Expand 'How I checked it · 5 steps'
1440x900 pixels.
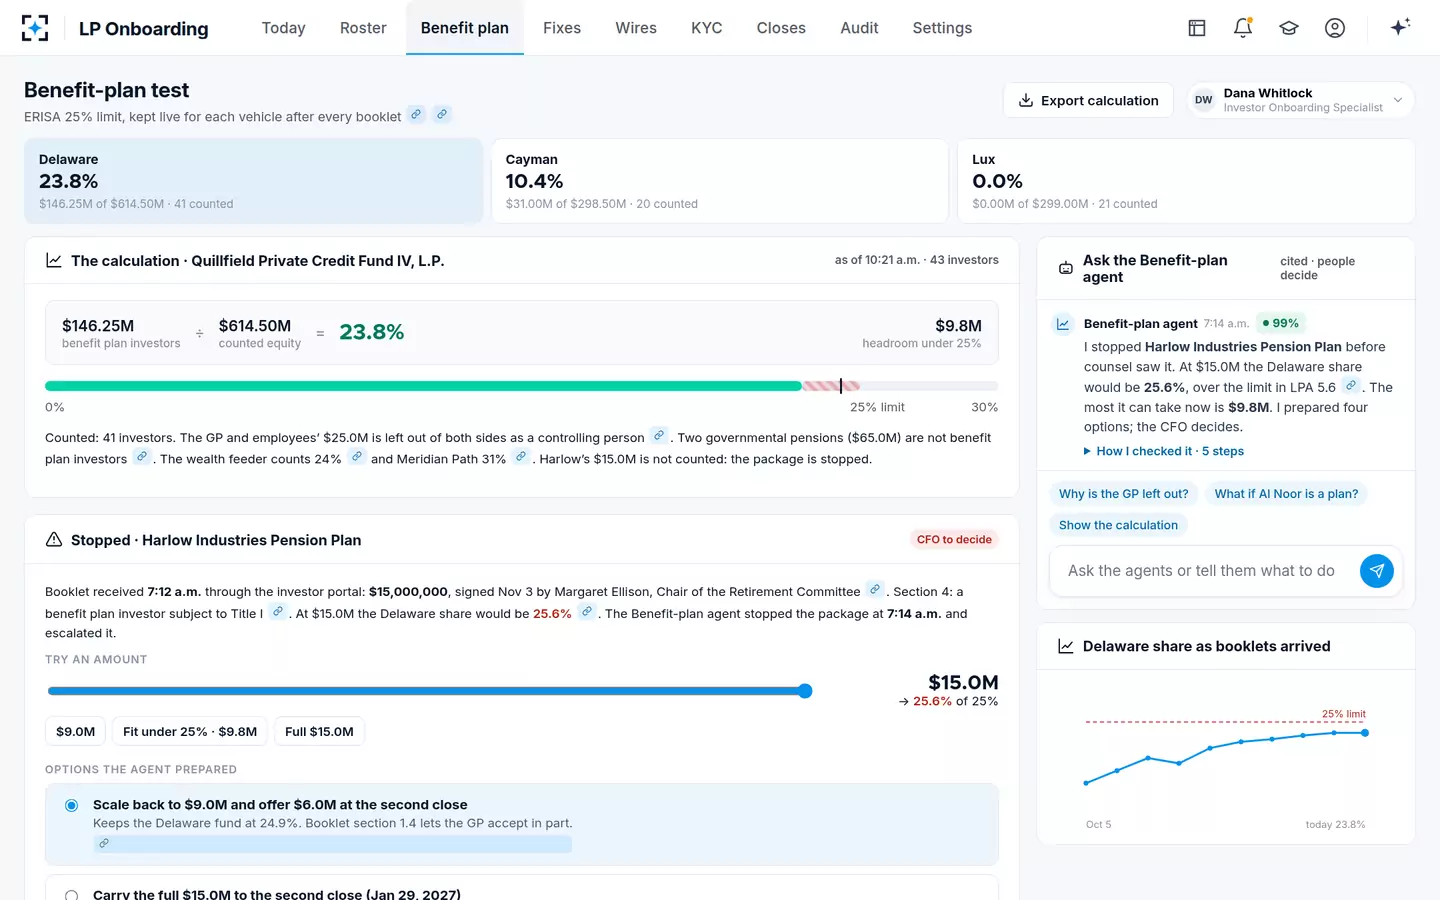[x=1164, y=451]
